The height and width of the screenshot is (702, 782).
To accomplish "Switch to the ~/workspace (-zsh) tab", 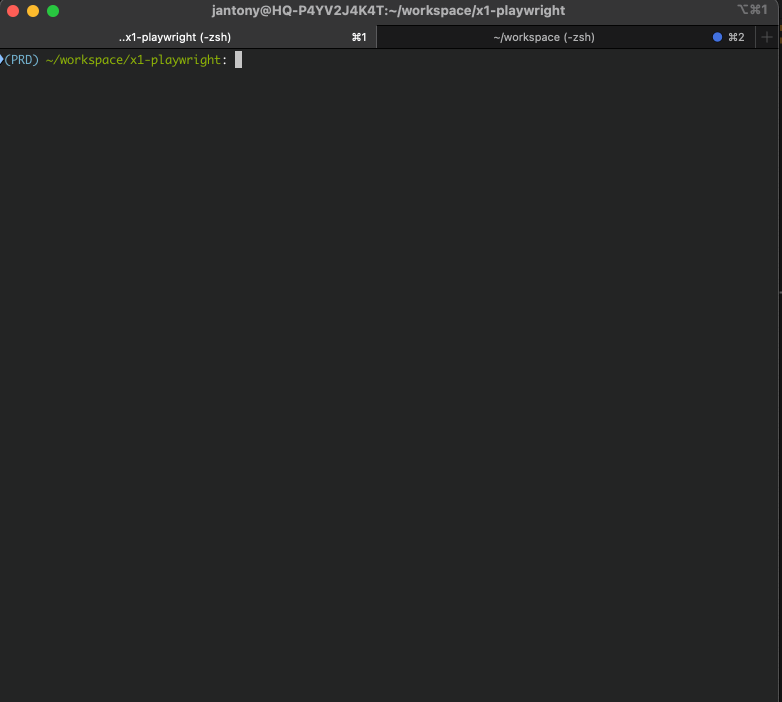I will pos(566,37).
